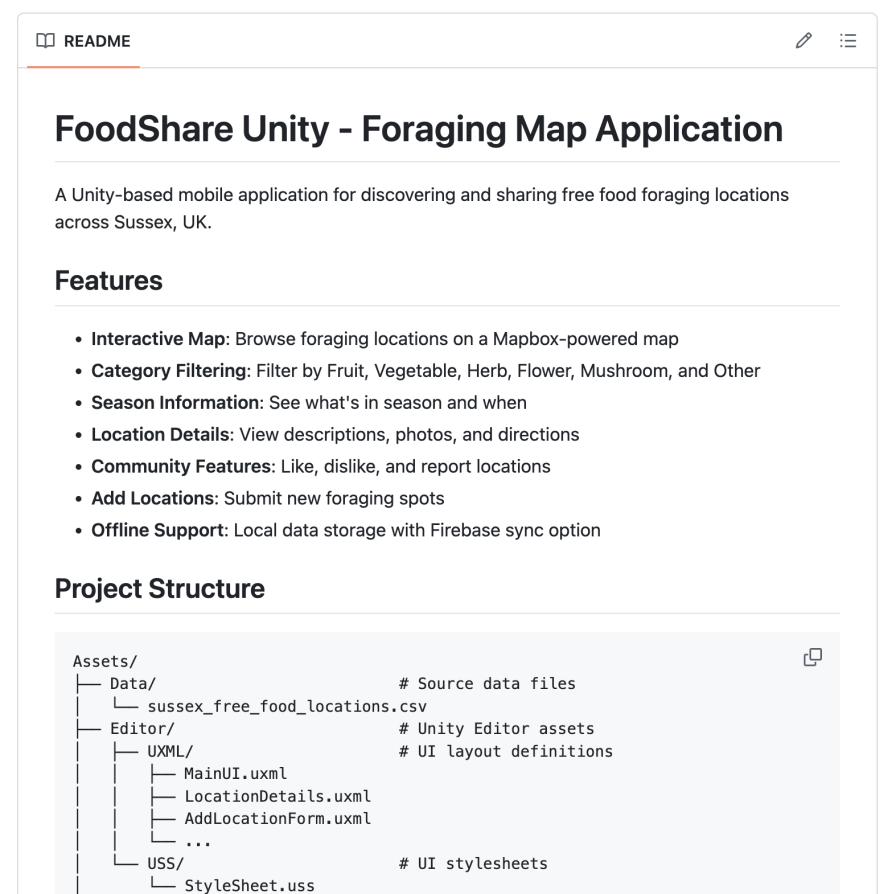Select the README tab
Screen dimensions: 896x894
tap(83, 41)
